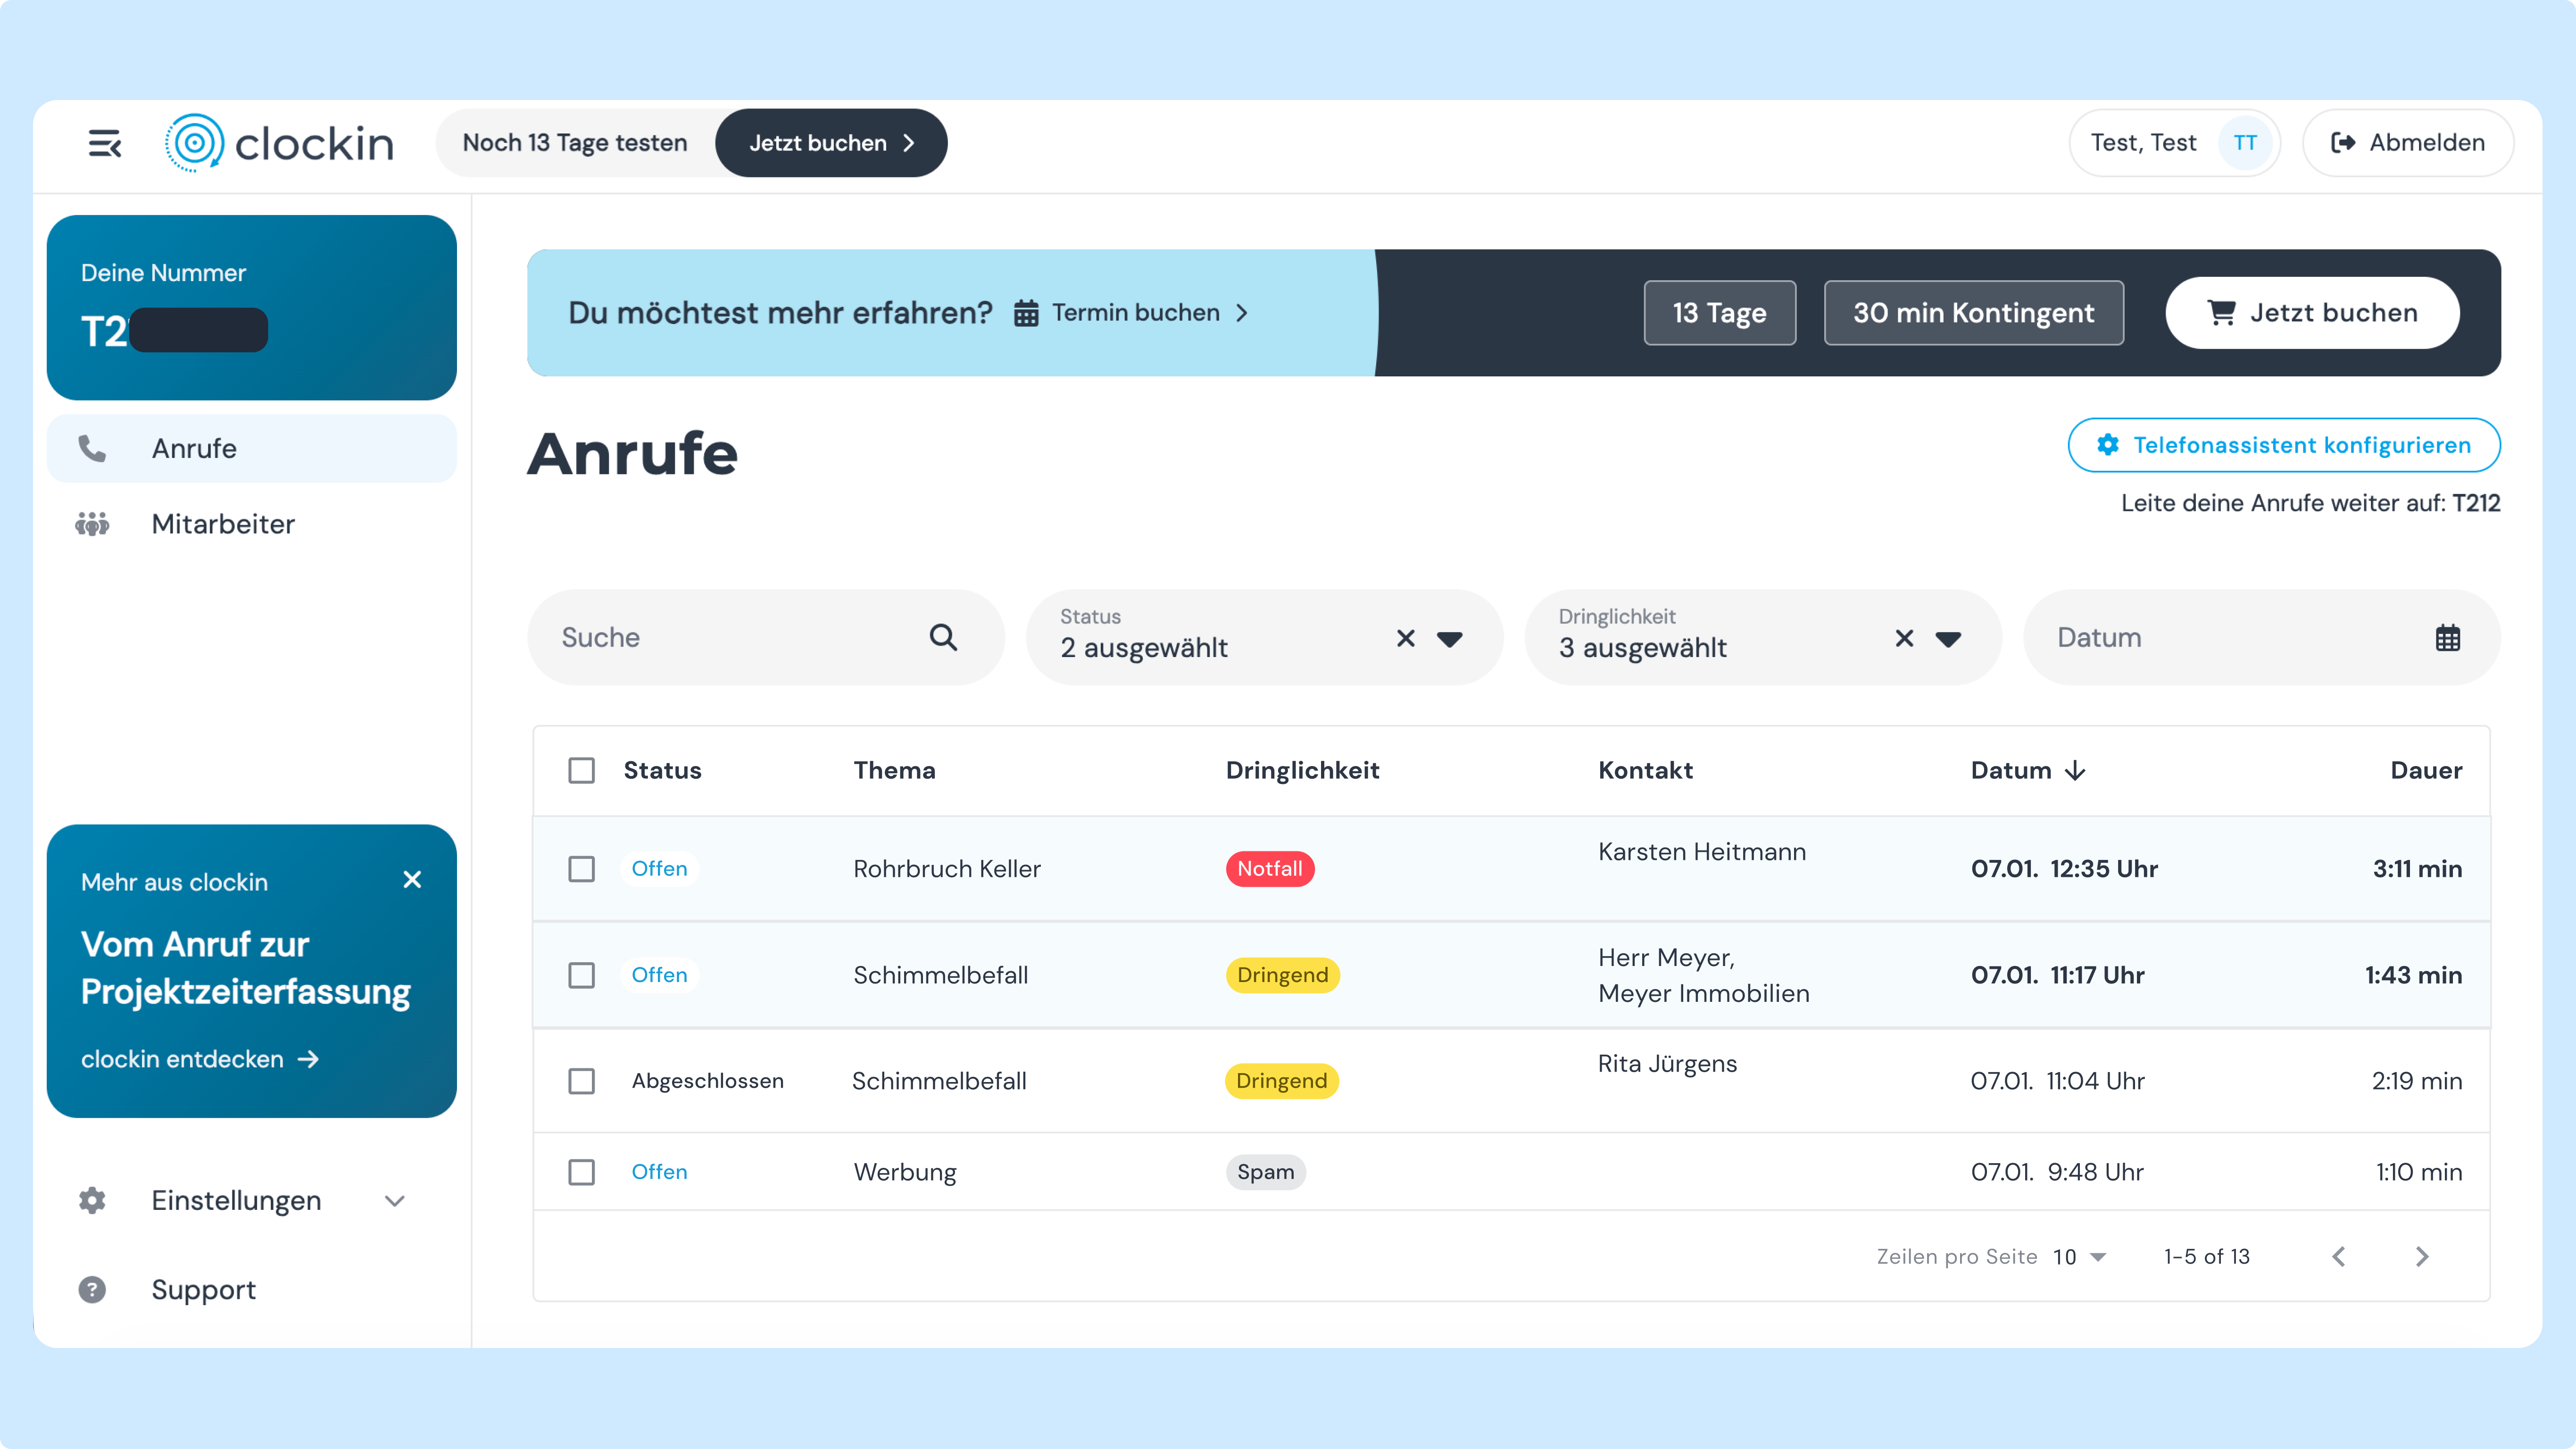
Task: Open Support in the sidebar
Action: point(251,1289)
